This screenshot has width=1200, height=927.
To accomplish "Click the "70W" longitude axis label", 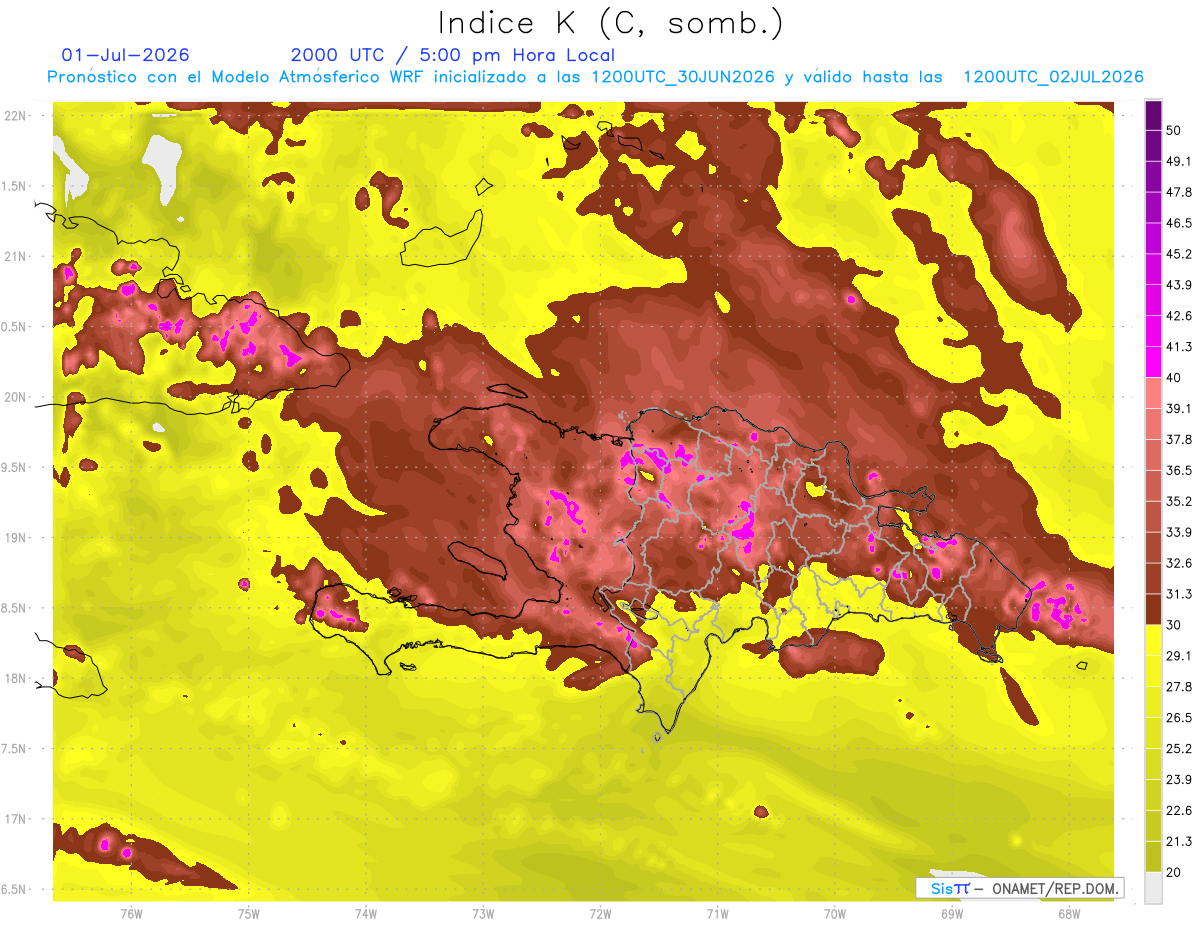I will [x=834, y=913].
